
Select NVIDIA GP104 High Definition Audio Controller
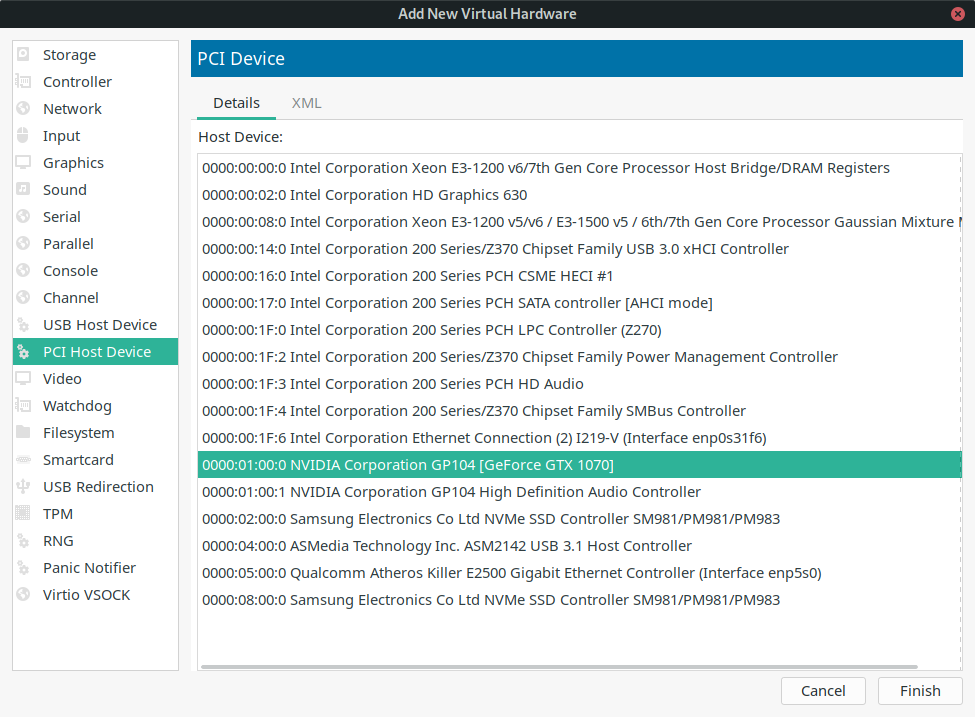point(579,492)
